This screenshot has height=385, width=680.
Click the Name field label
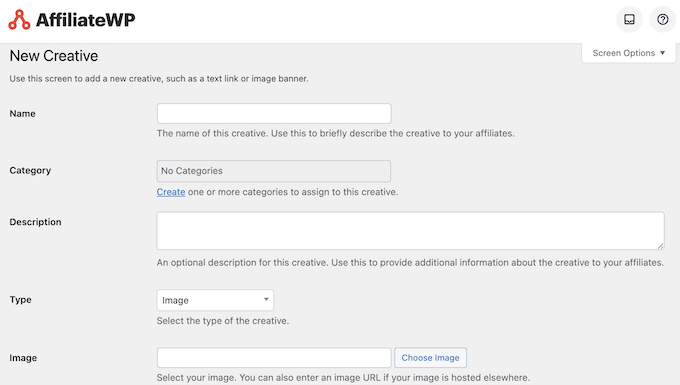[23, 114]
